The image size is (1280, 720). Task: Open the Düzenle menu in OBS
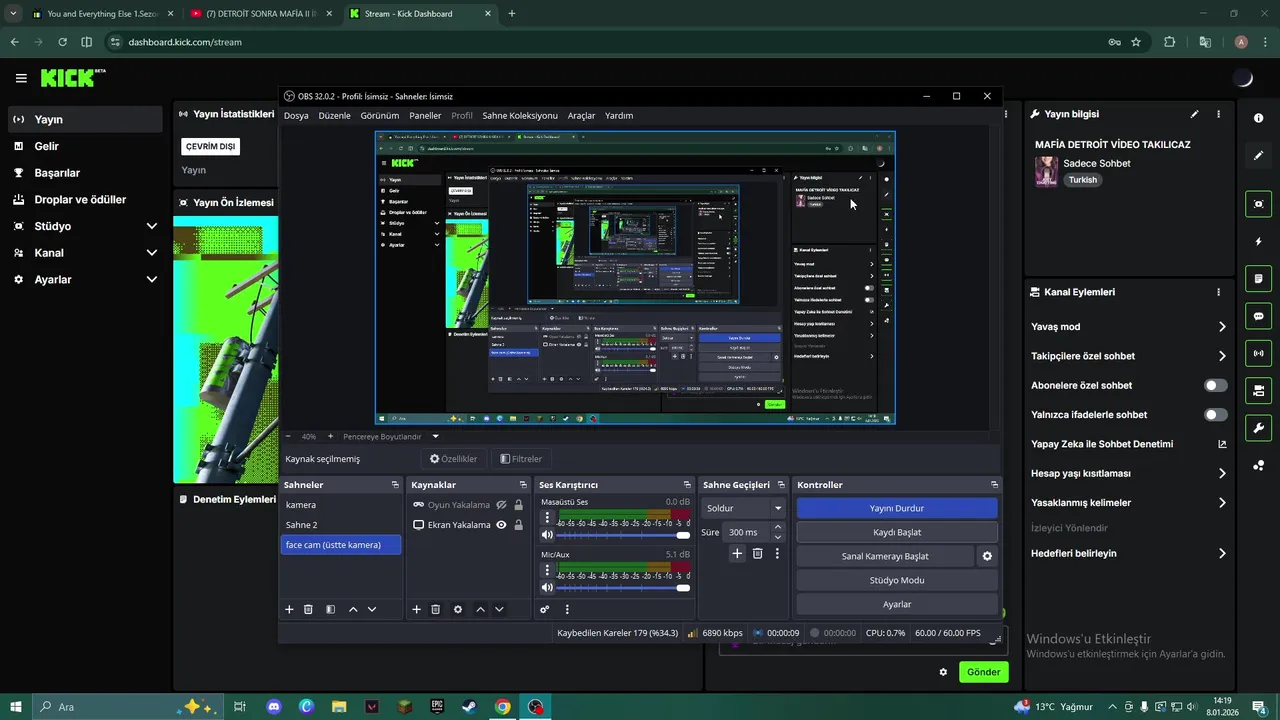(x=334, y=116)
